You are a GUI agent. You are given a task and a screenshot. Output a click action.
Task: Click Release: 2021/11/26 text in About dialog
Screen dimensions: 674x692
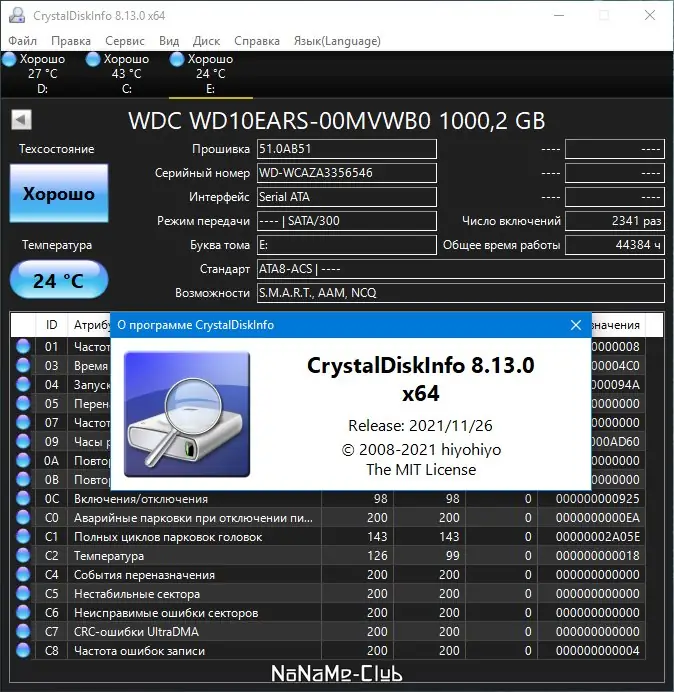tap(420, 425)
